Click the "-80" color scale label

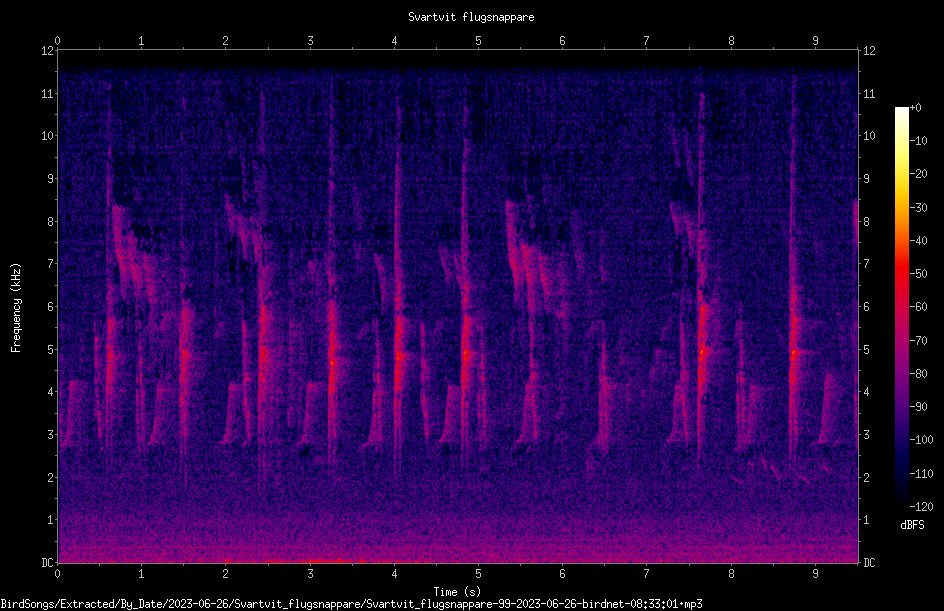click(x=919, y=374)
